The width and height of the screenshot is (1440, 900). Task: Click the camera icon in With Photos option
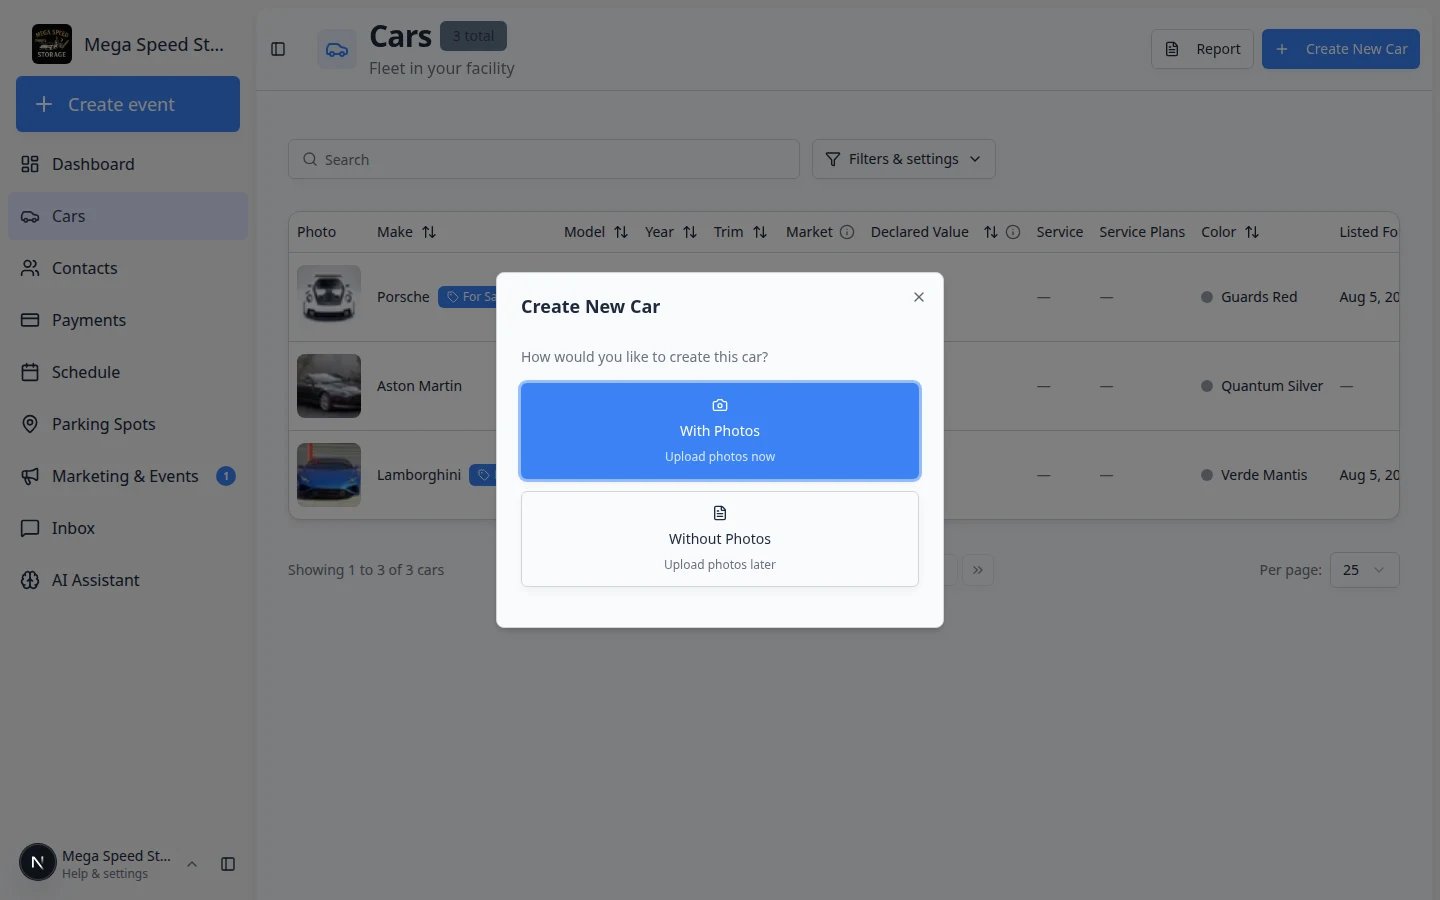[720, 405]
